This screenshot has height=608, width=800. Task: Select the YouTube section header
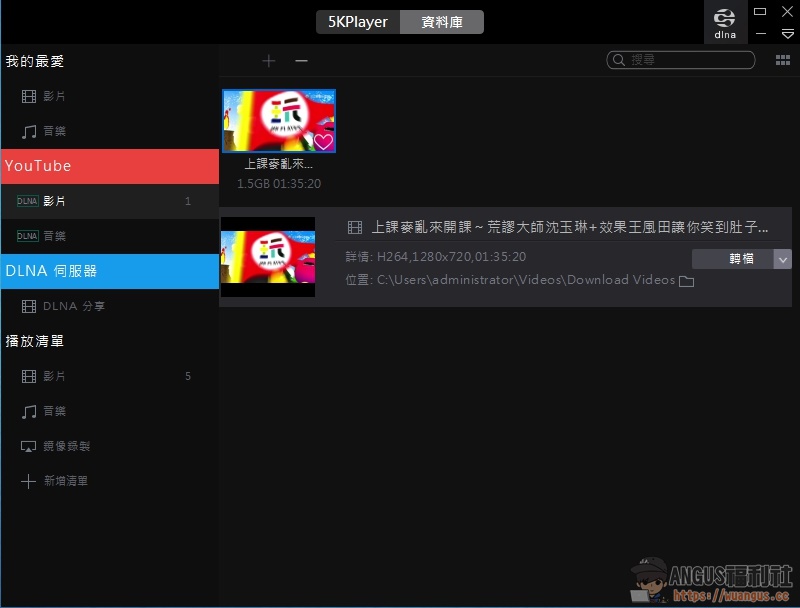tap(109, 166)
